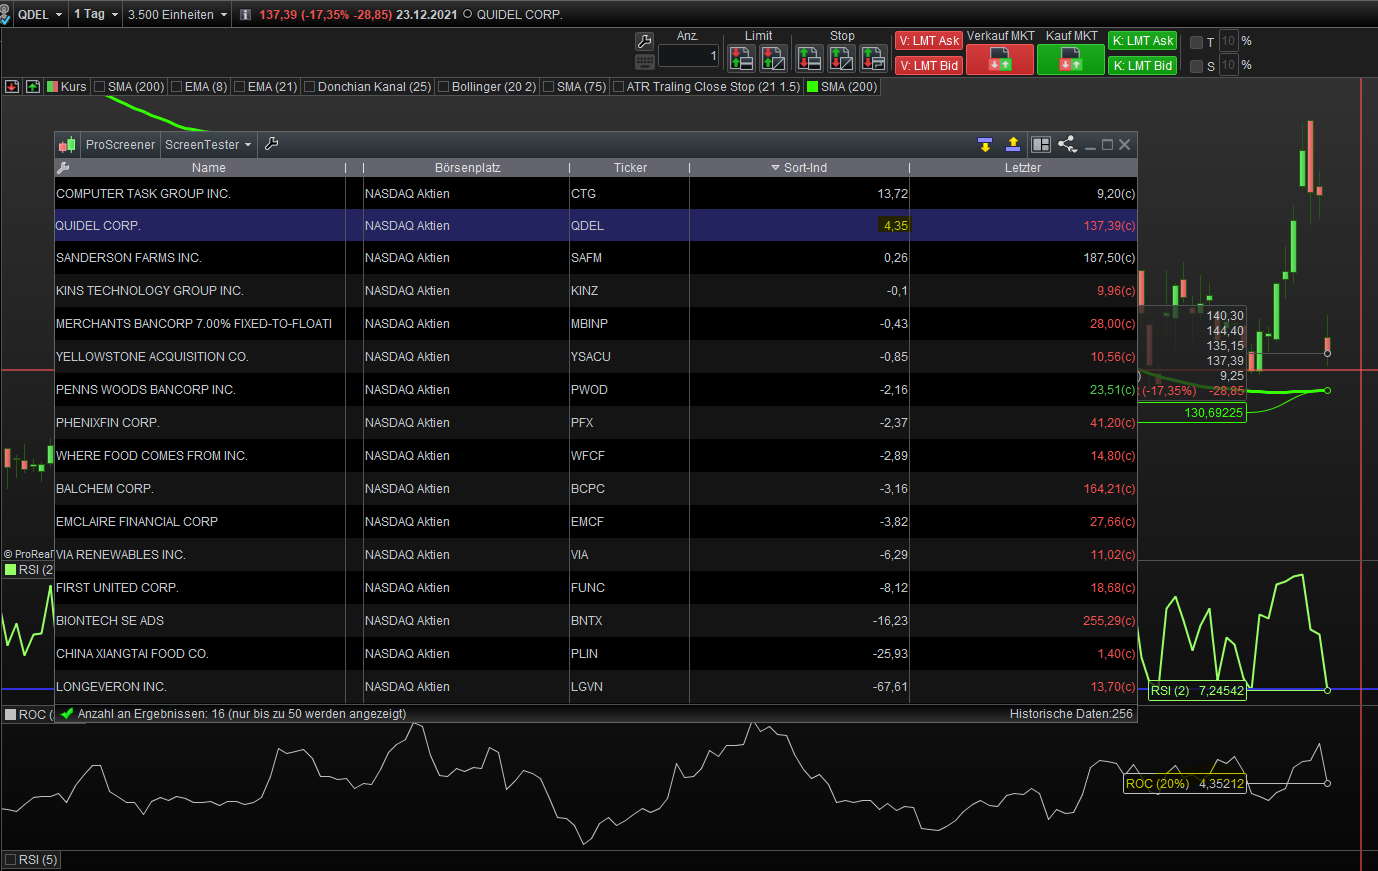1378x871 pixels.
Task: Click the share icon in ProScreener window
Action: (1067, 144)
